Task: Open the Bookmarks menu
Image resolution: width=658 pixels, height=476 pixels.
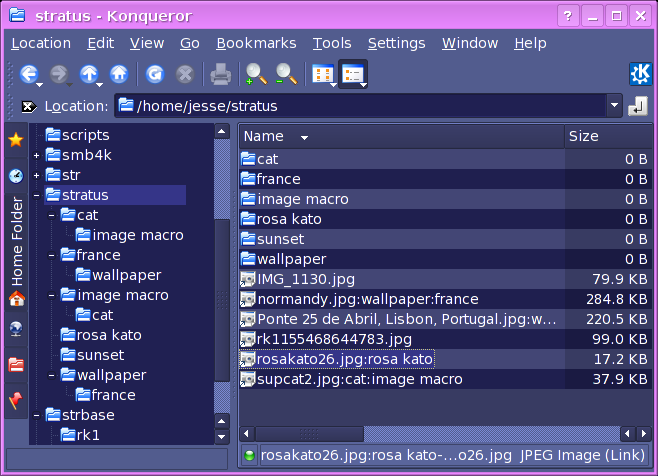Action: [x=256, y=43]
